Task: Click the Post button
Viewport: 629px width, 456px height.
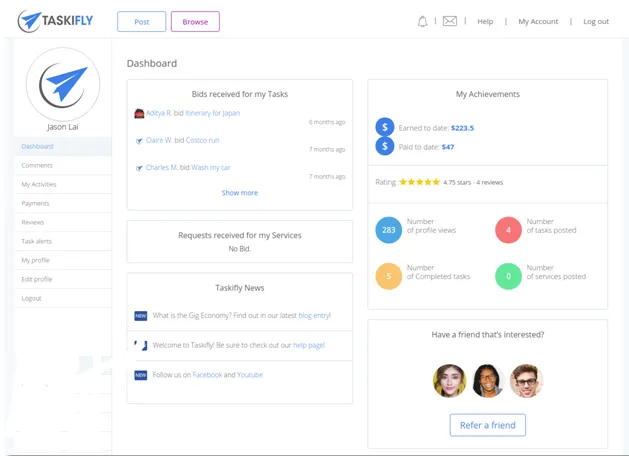Action: point(142,22)
